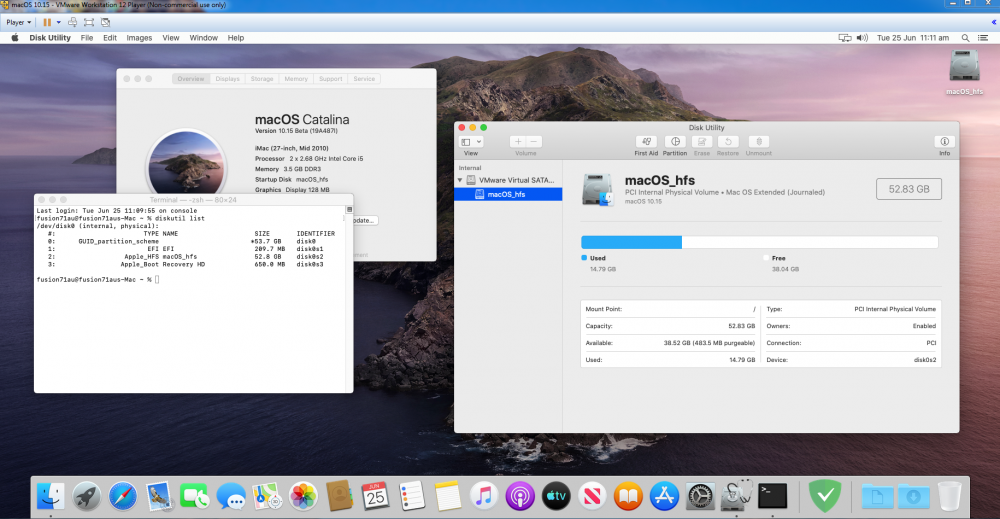Image resolution: width=1000 pixels, height=519 pixels.
Task: Open Notification Center in the menu bar
Action: [983, 38]
